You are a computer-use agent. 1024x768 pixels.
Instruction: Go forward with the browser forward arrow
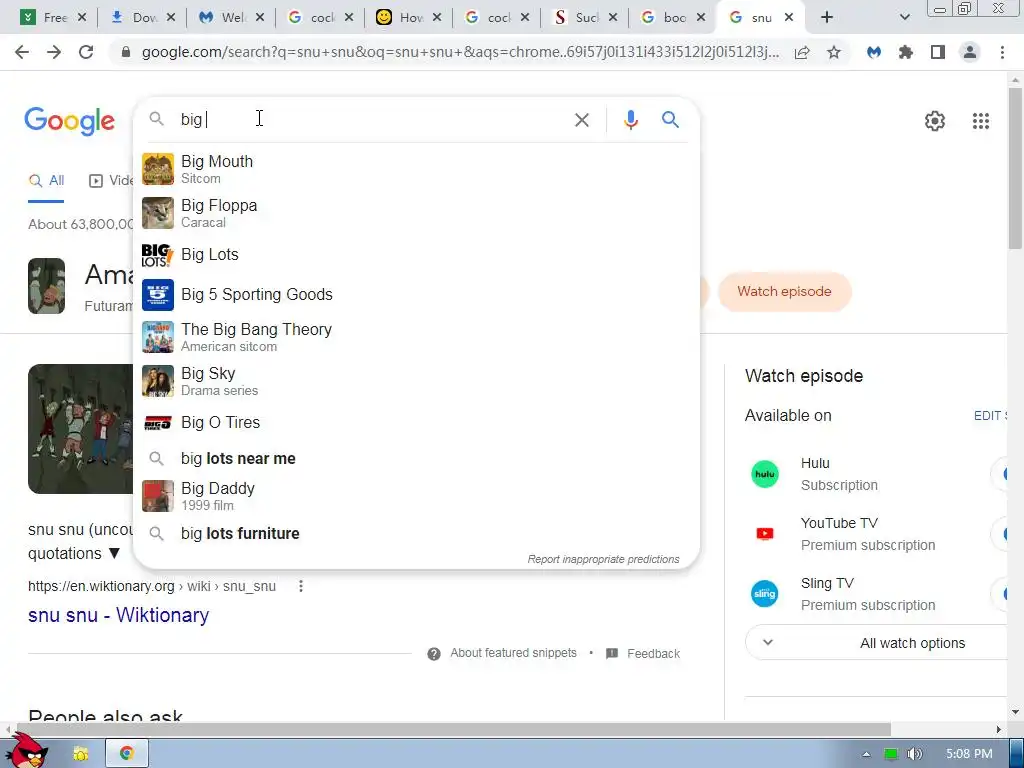[54, 52]
